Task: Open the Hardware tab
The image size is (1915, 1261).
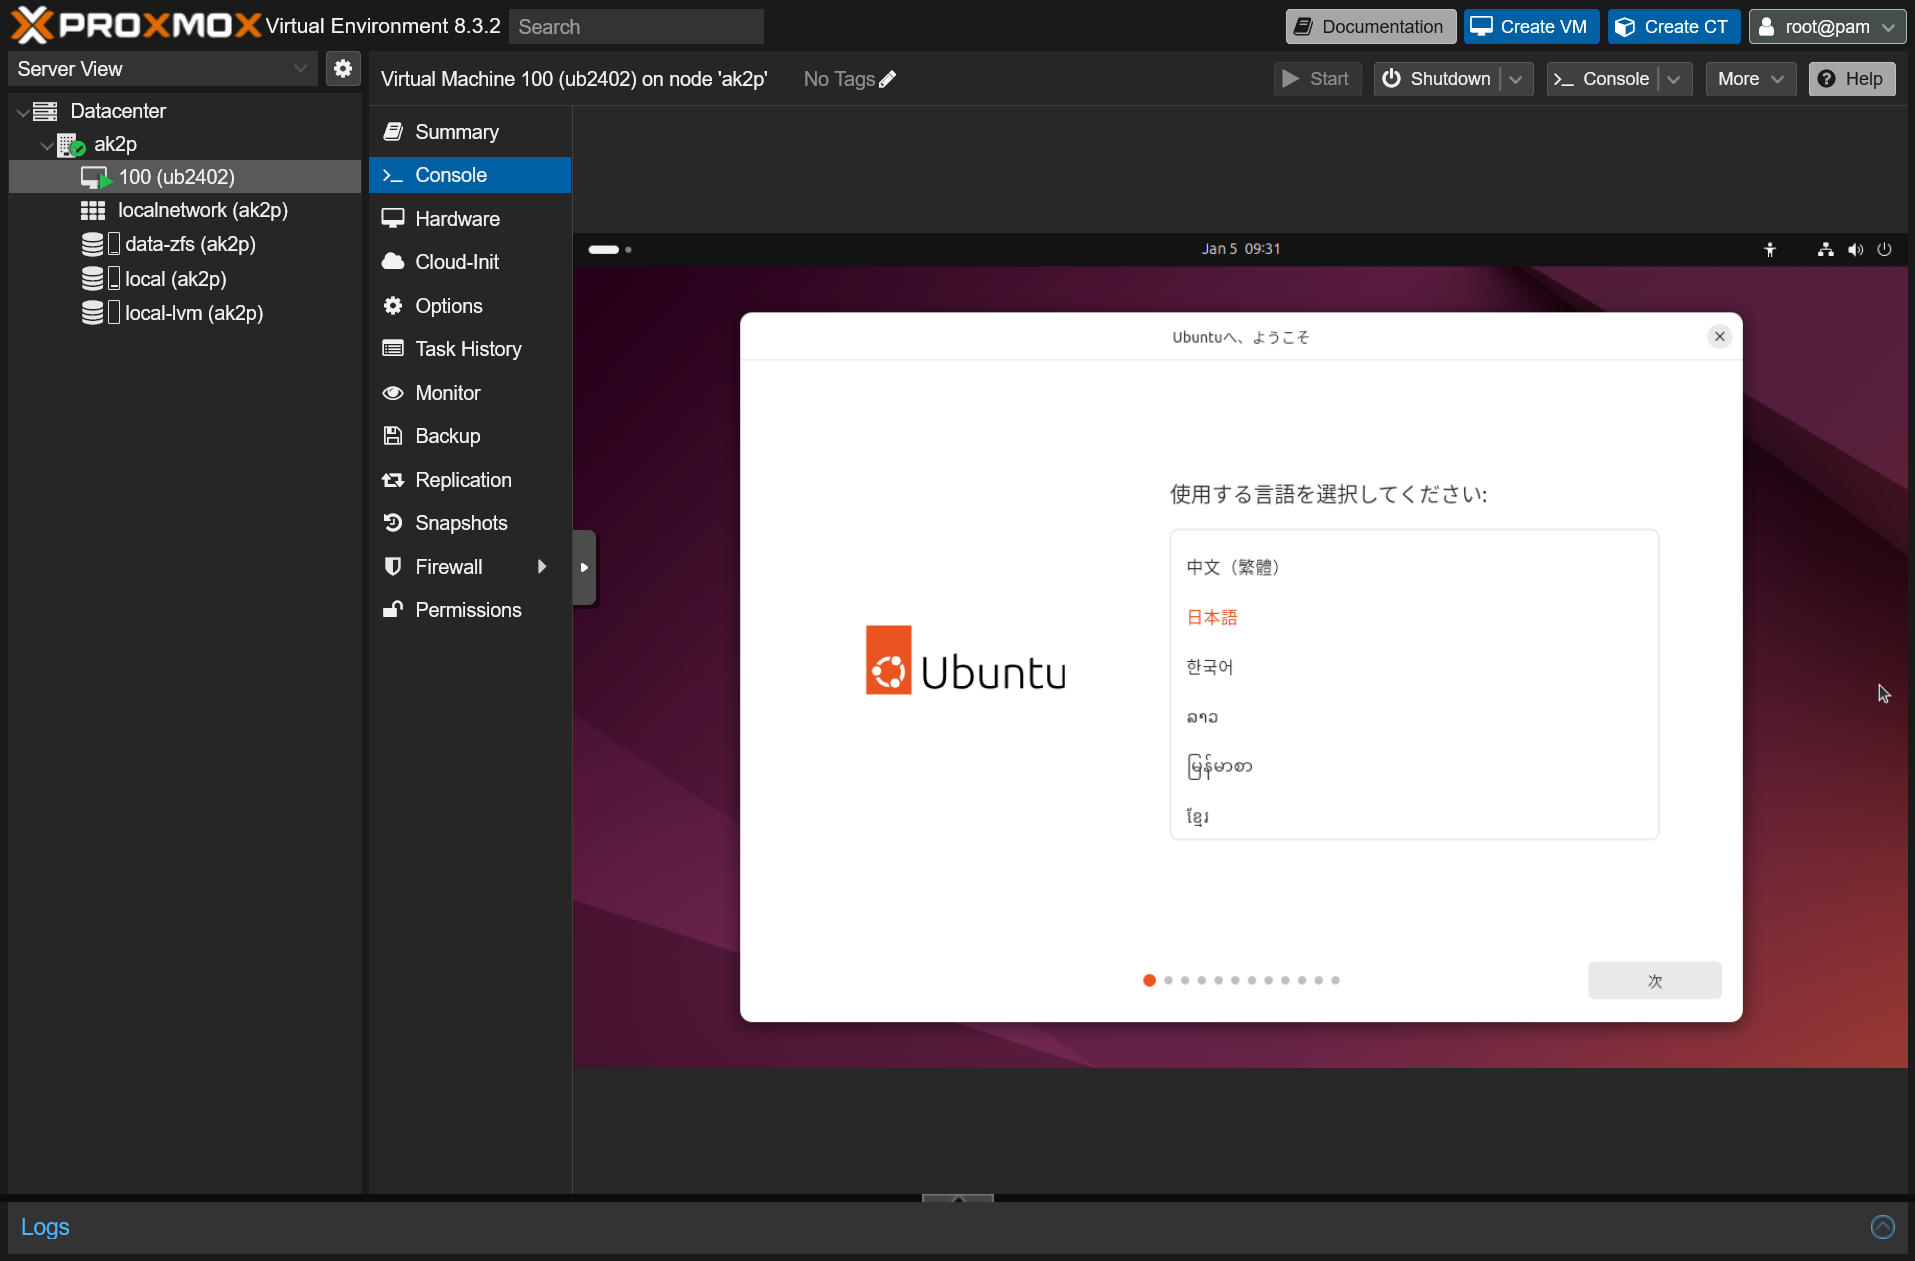Action: point(470,219)
